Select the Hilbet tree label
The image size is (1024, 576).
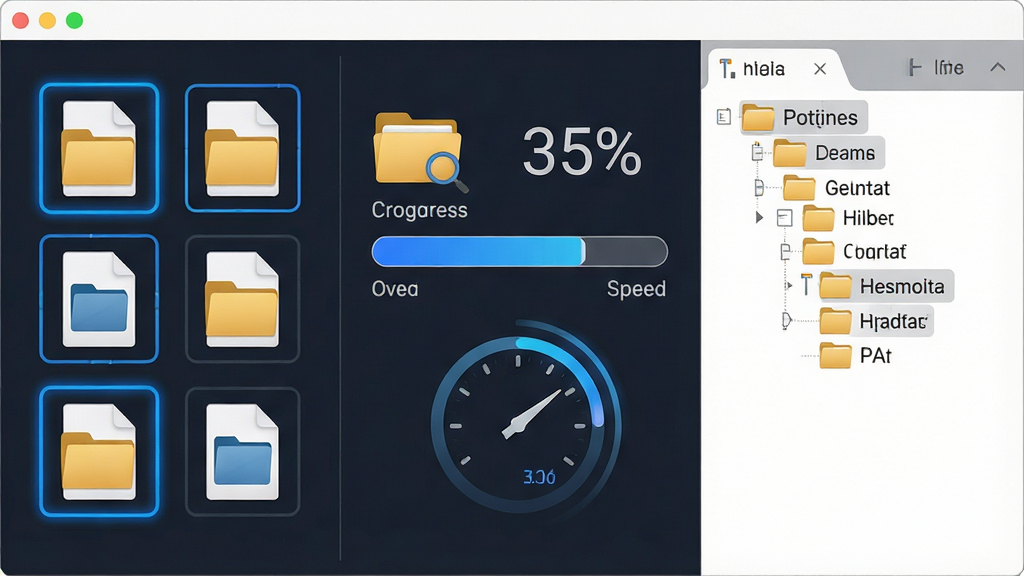coord(868,218)
